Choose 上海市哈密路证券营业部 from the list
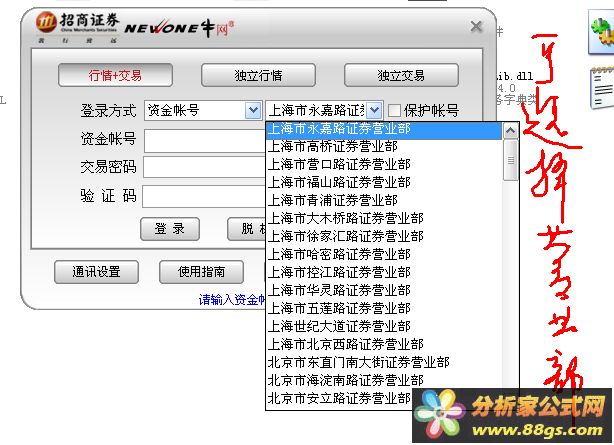Viewport: 614px width, 445px height. [x=384, y=255]
